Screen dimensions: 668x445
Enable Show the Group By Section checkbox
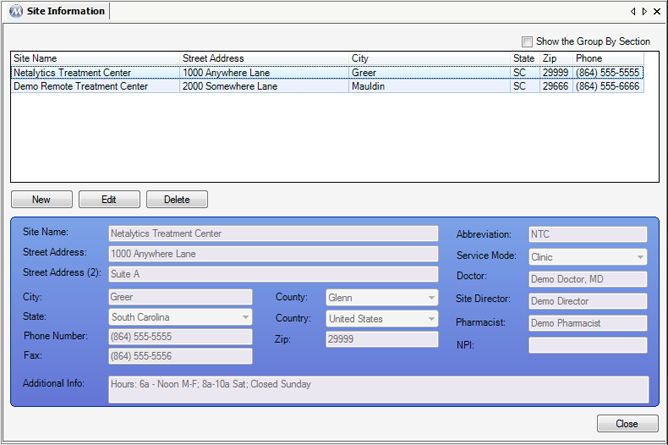pos(527,41)
